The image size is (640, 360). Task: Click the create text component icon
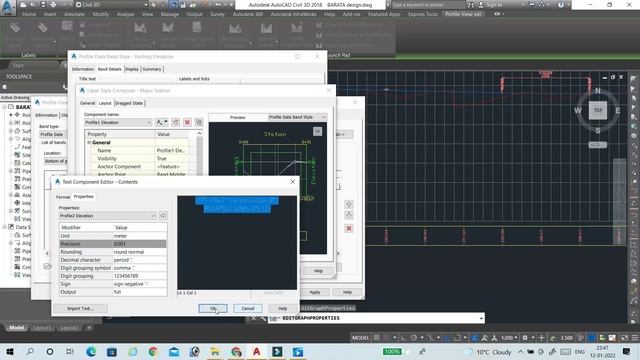pos(161,122)
